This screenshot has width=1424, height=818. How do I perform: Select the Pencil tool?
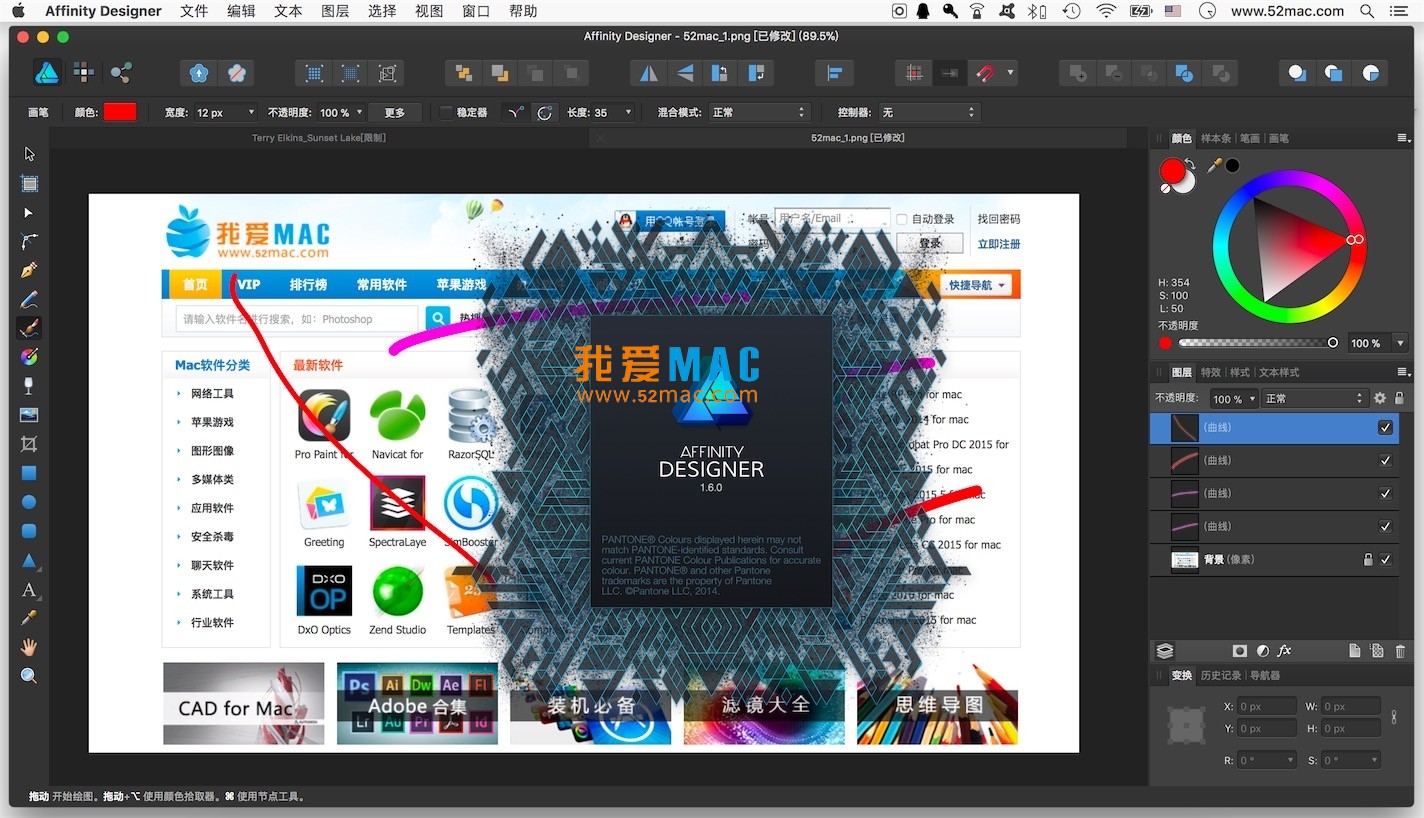[x=28, y=298]
